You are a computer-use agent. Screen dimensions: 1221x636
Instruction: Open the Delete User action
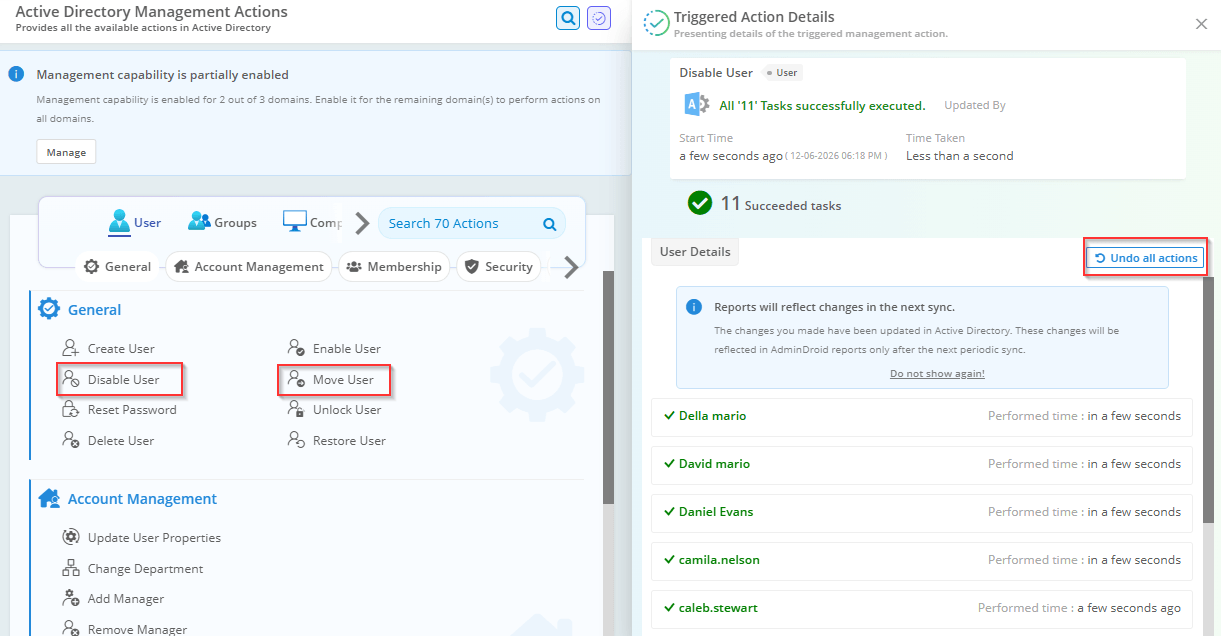coord(121,441)
